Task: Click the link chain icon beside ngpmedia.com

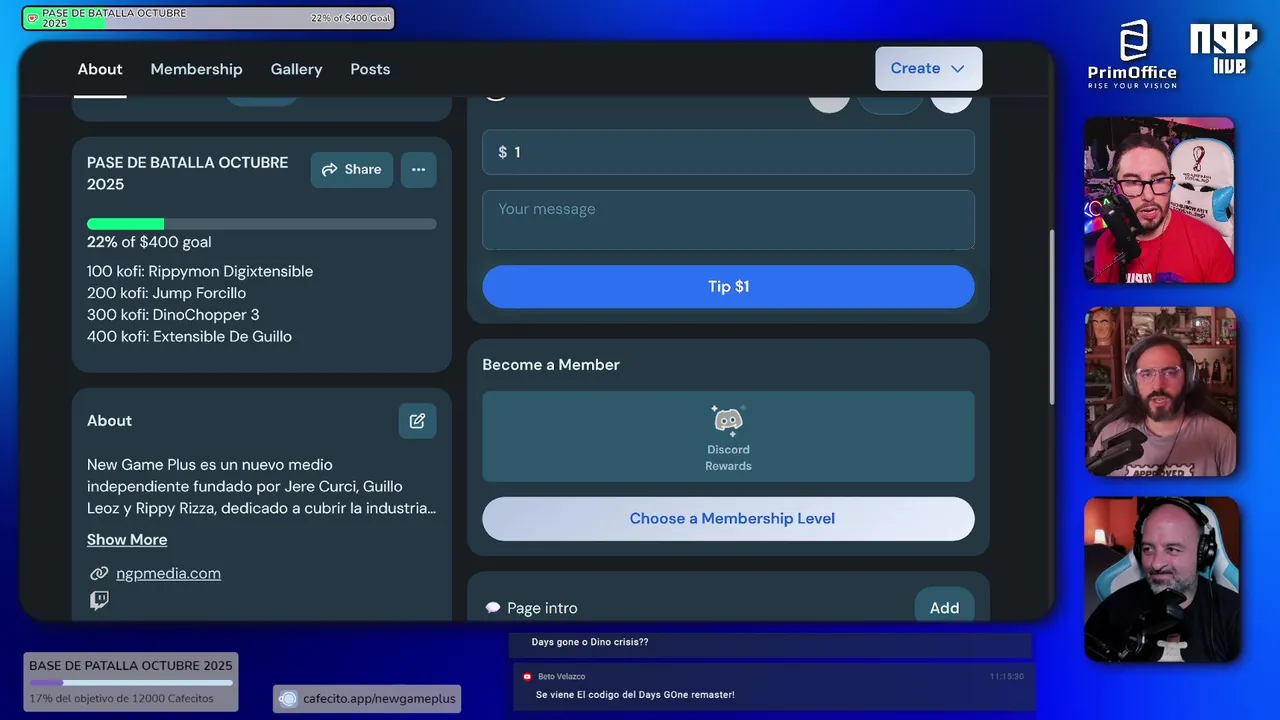Action: (99, 574)
